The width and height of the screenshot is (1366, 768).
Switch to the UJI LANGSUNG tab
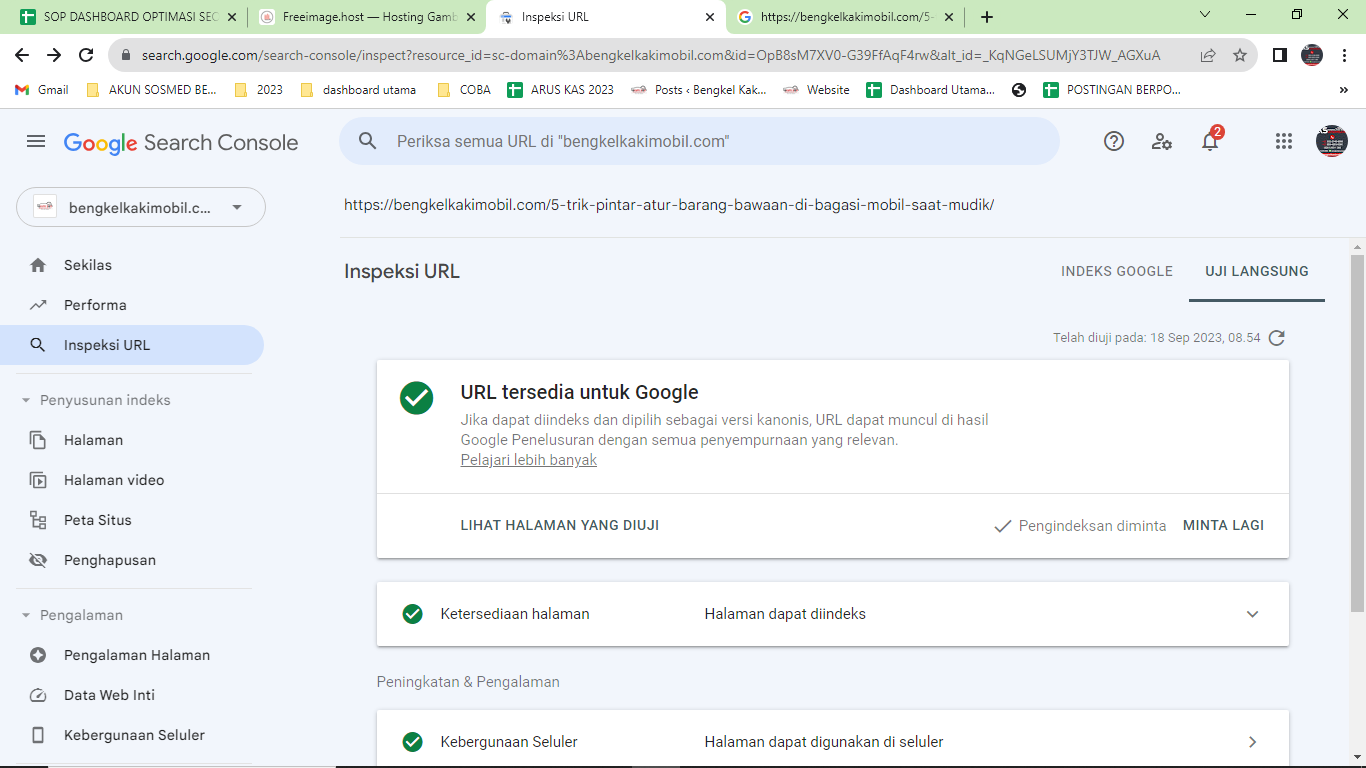(1257, 271)
